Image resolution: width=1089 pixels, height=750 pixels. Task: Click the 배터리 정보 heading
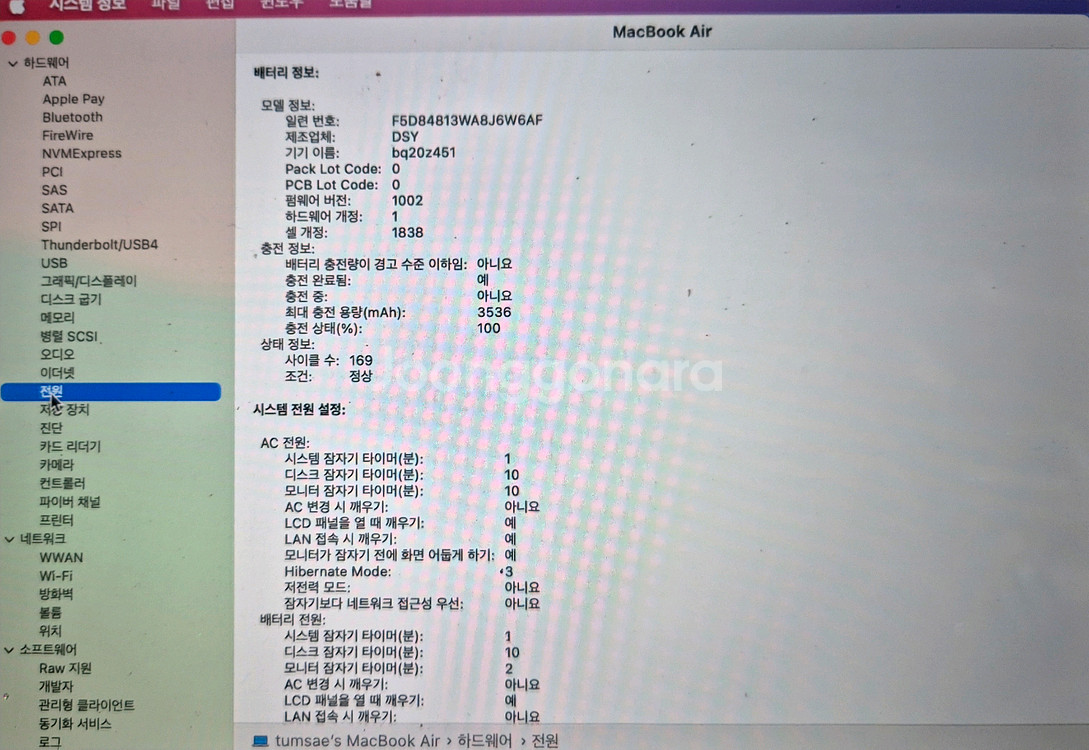286,73
